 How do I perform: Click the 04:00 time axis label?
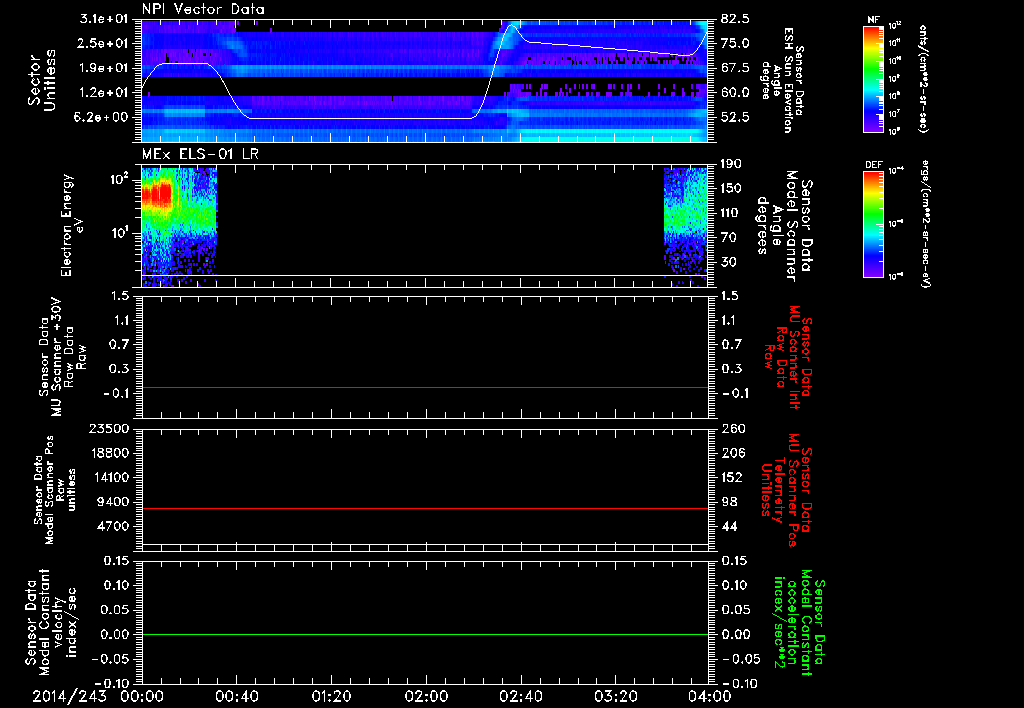pyautogui.click(x=710, y=696)
